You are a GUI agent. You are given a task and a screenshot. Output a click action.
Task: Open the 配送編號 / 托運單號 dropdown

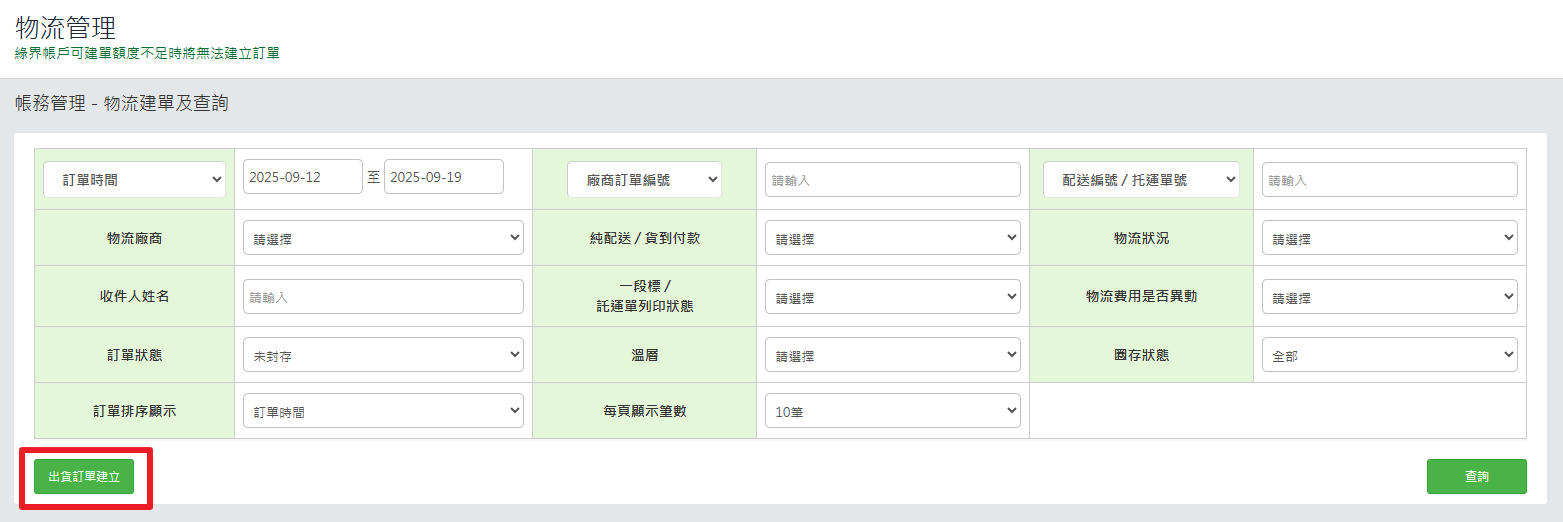click(x=1141, y=180)
